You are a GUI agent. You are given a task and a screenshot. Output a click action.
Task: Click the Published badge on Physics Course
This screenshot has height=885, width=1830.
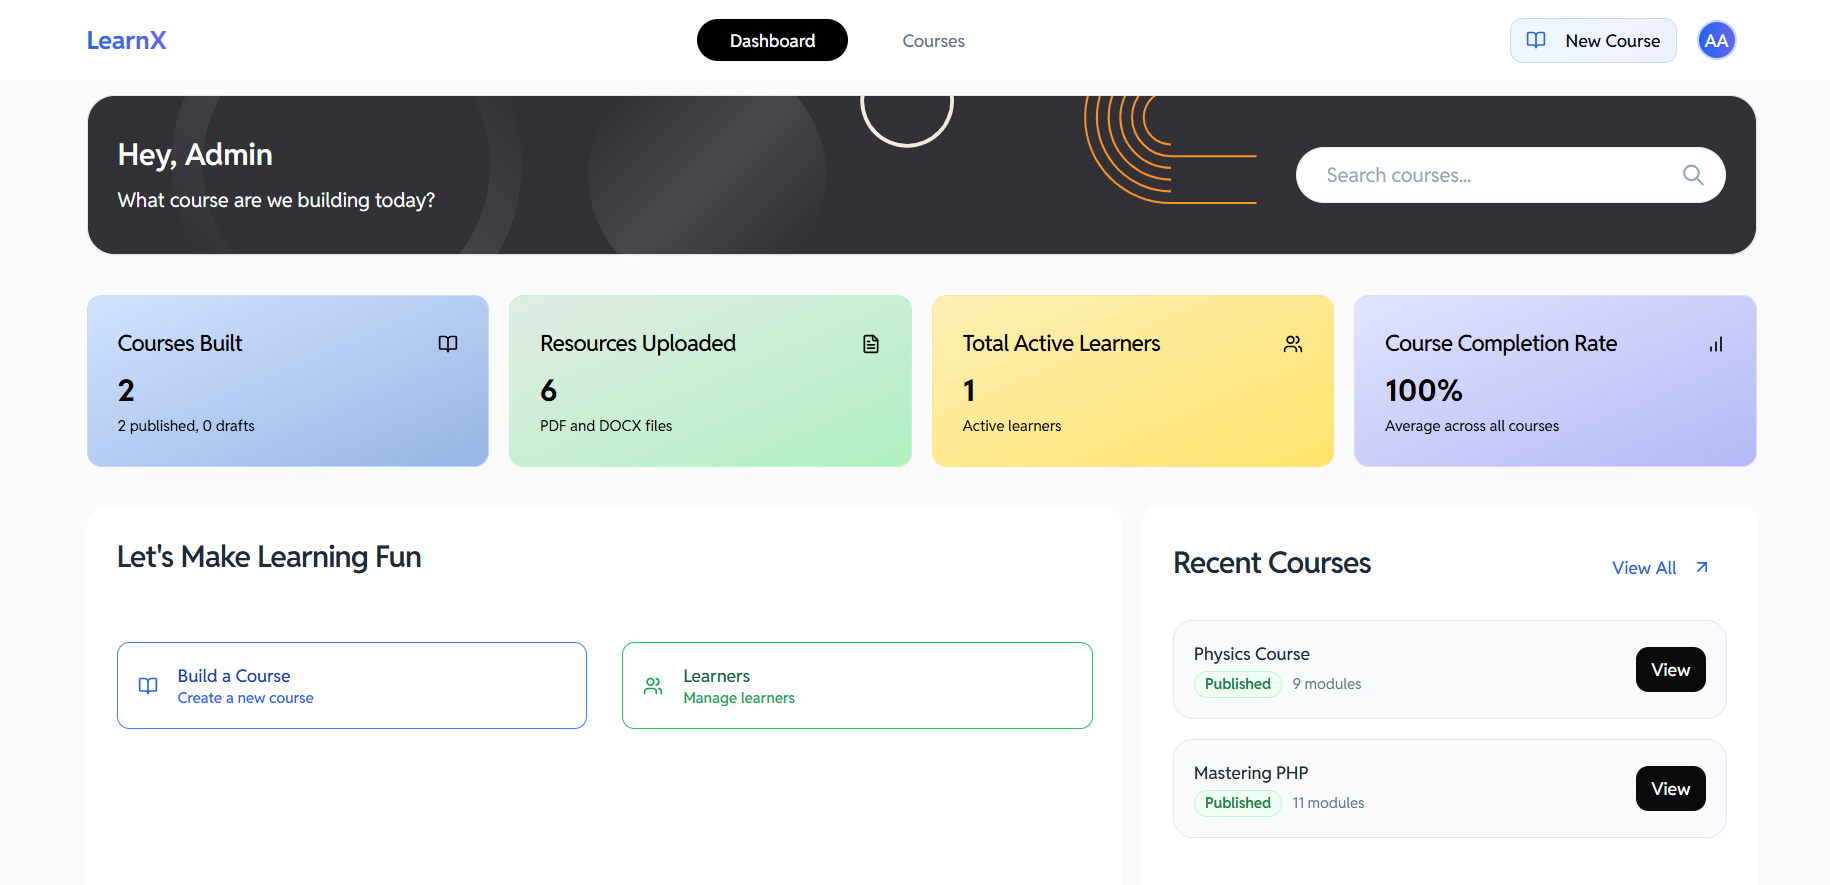tap(1237, 684)
